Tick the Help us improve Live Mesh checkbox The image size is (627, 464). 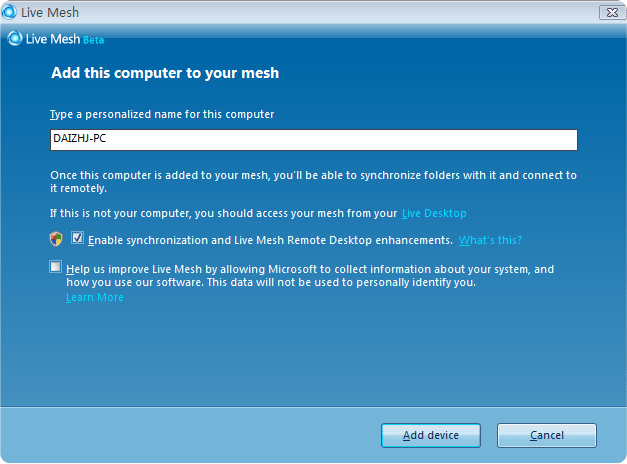(56, 266)
